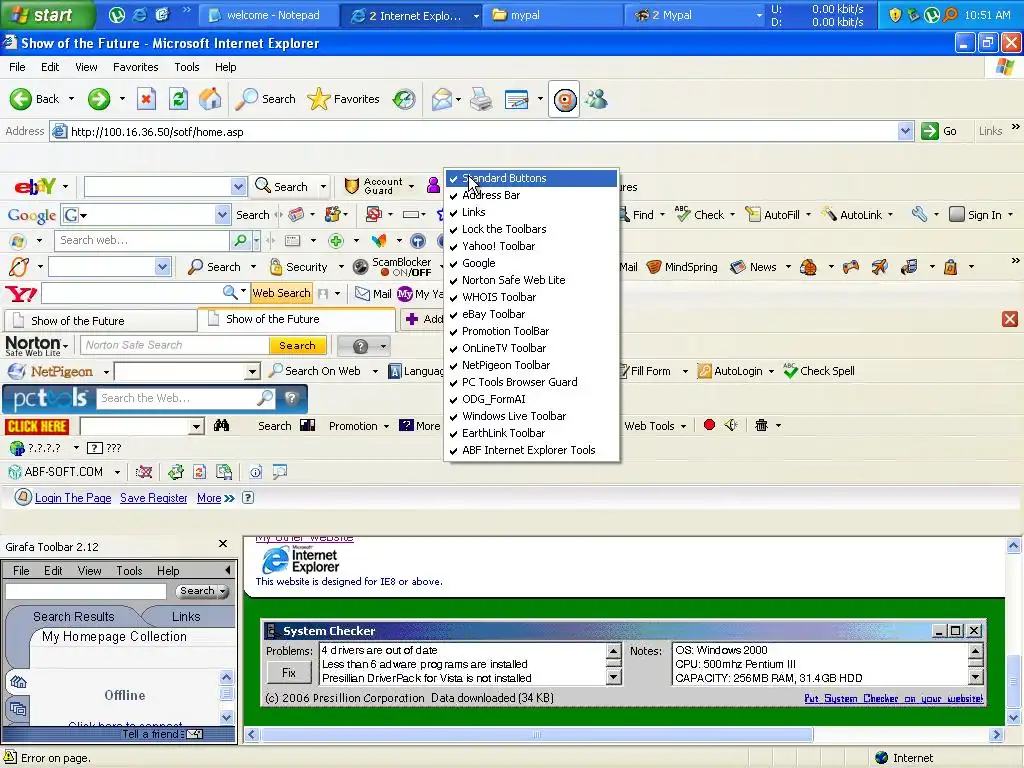
Task: Uncheck Address Bar in the toolbar menu
Action: 531,195
